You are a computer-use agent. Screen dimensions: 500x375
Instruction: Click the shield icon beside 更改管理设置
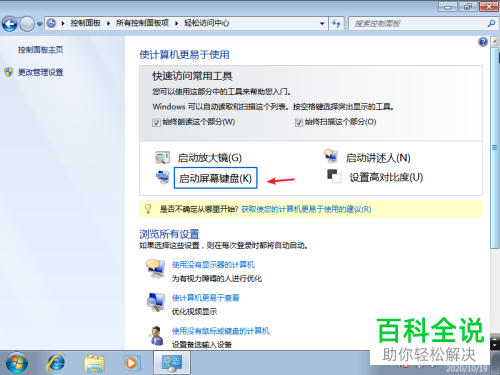pyautogui.click(x=9, y=72)
